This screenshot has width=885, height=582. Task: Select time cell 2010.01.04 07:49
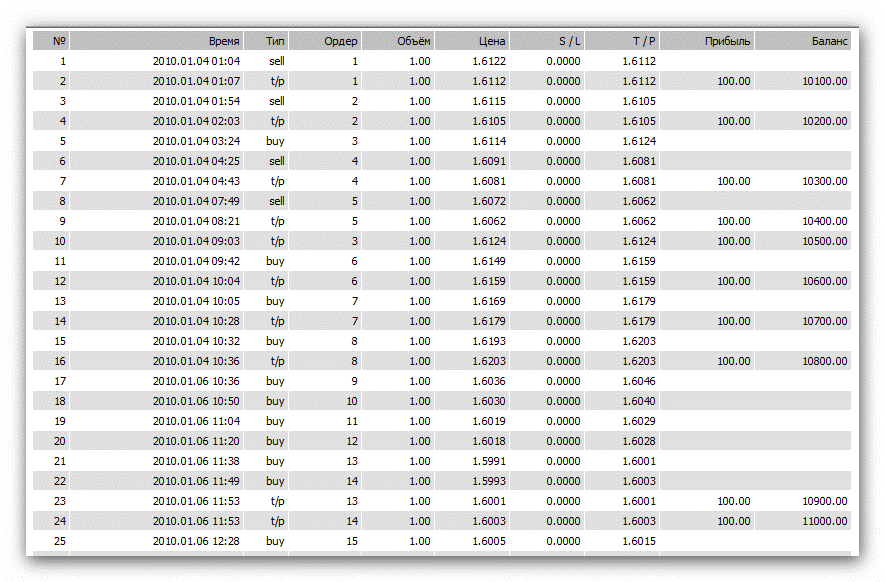[x=196, y=201]
